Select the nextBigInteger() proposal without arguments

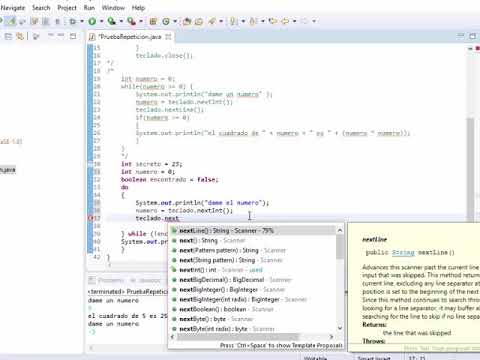coord(252,290)
